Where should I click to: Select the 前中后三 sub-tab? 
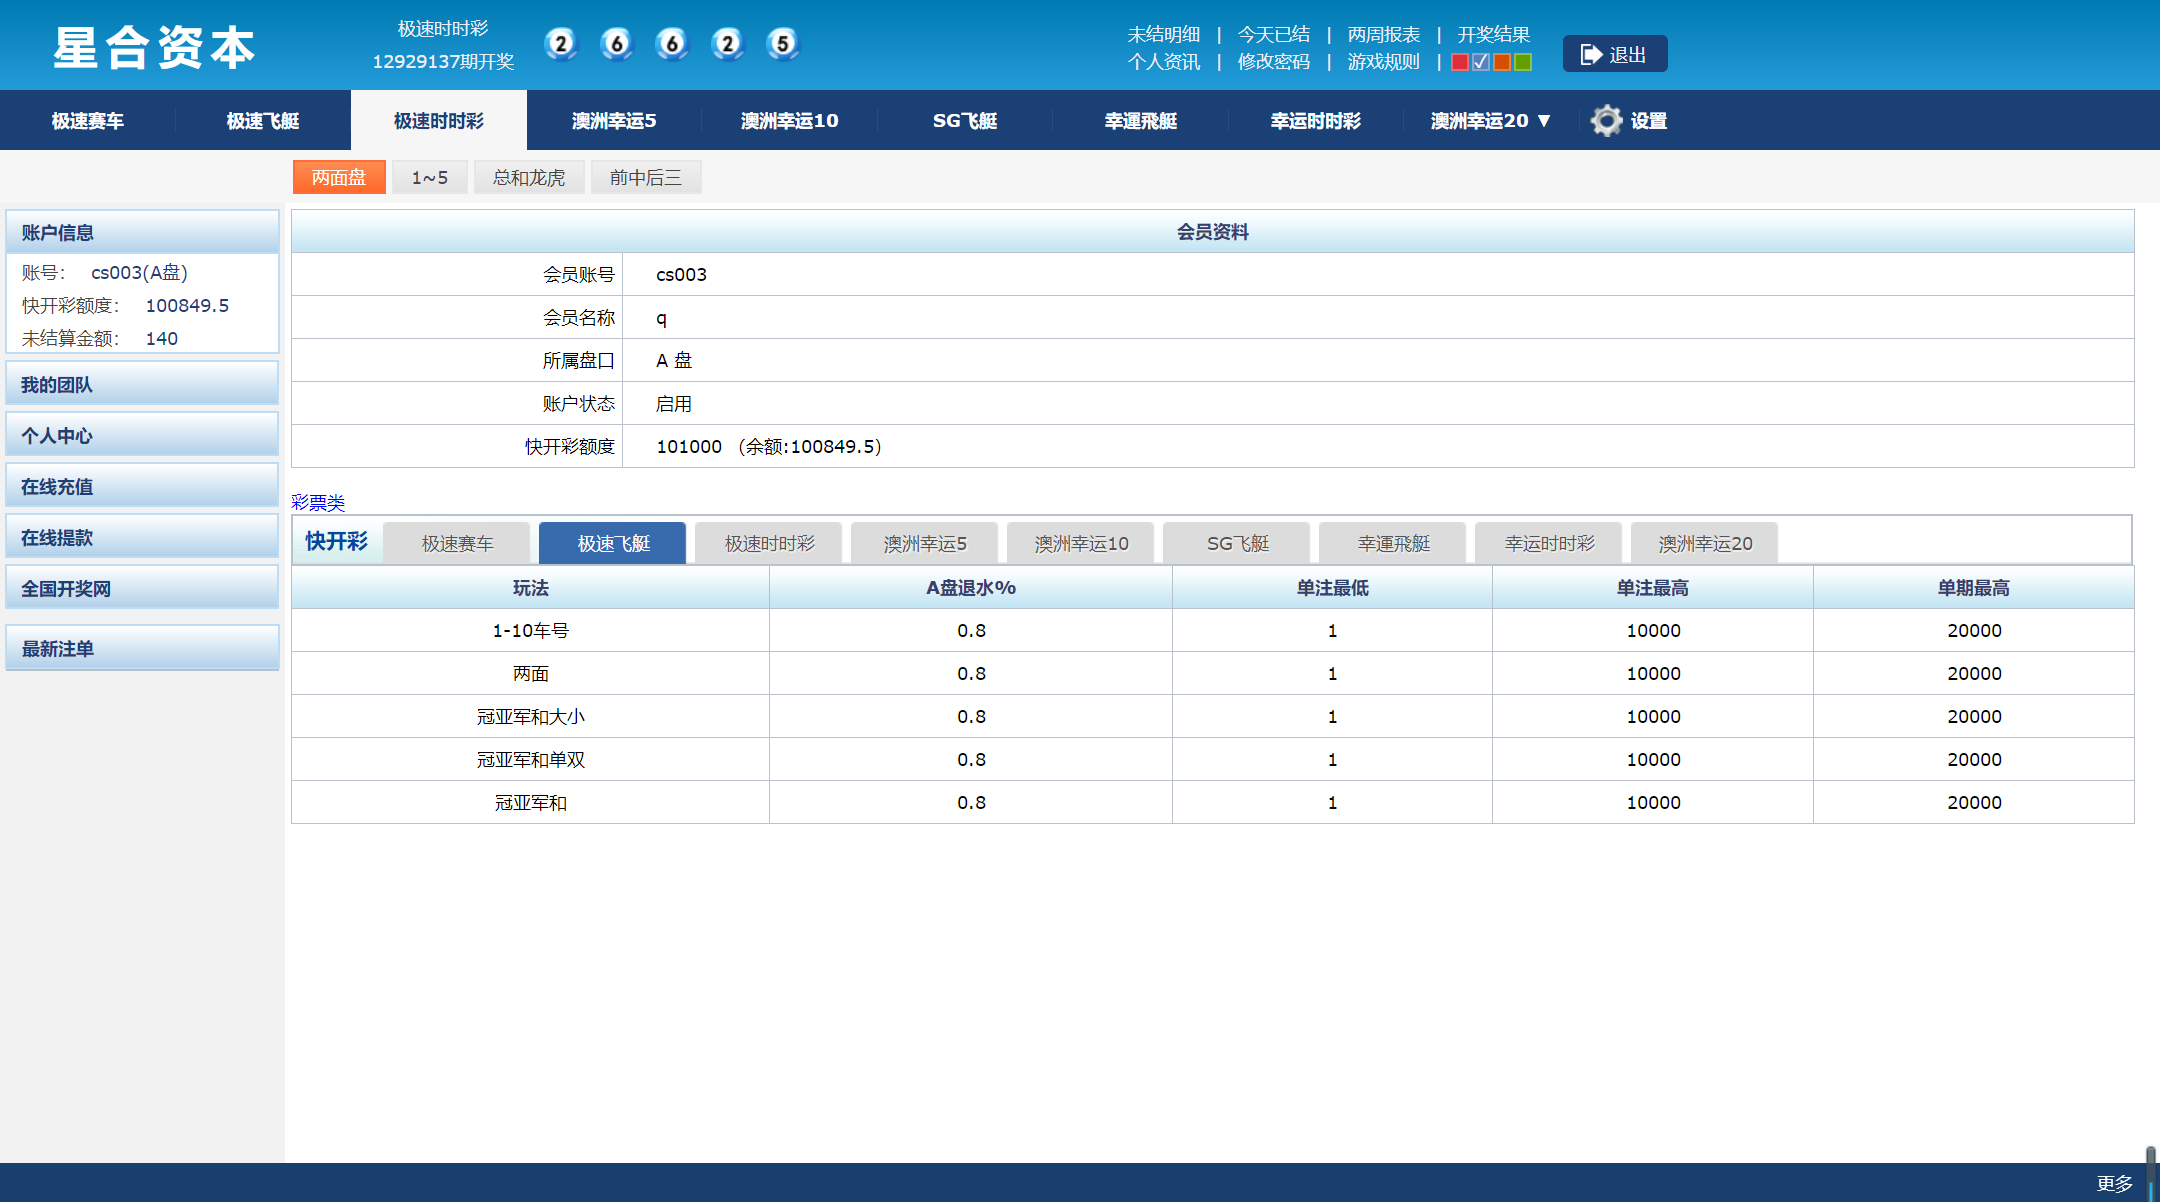[646, 177]
